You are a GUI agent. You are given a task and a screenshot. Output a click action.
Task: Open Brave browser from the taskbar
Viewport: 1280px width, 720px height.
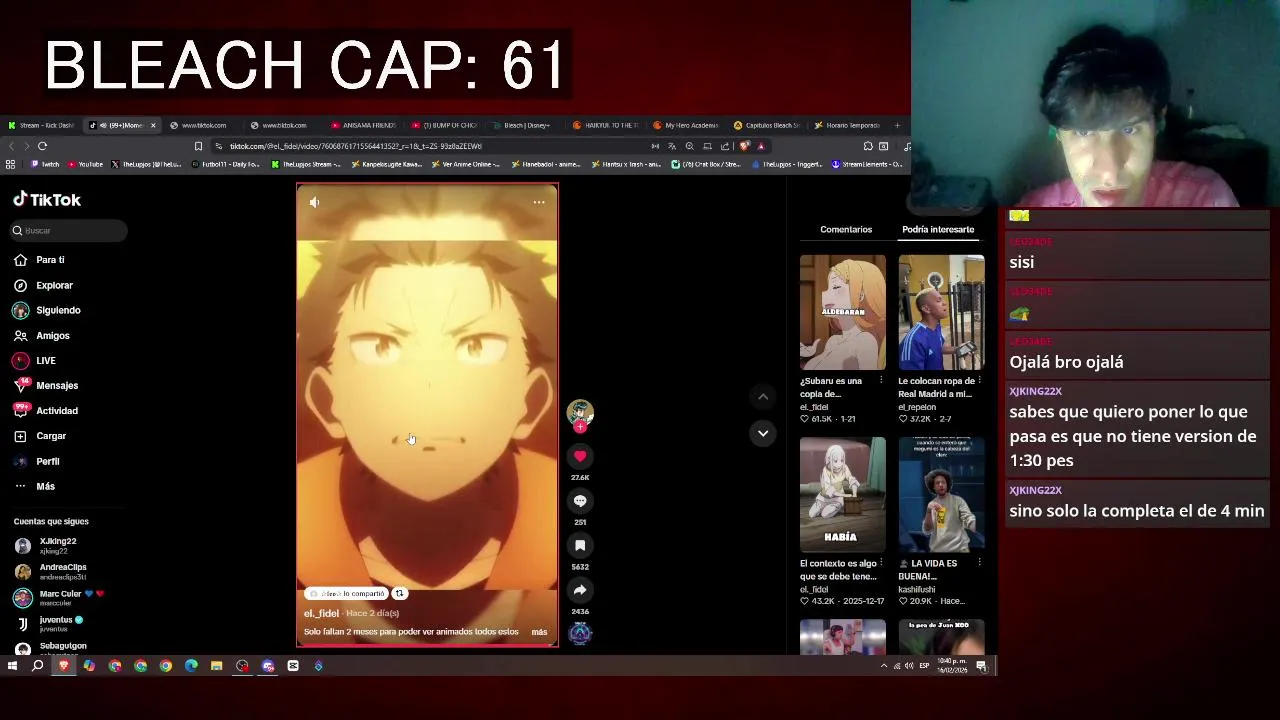click(x=64, y=666)
